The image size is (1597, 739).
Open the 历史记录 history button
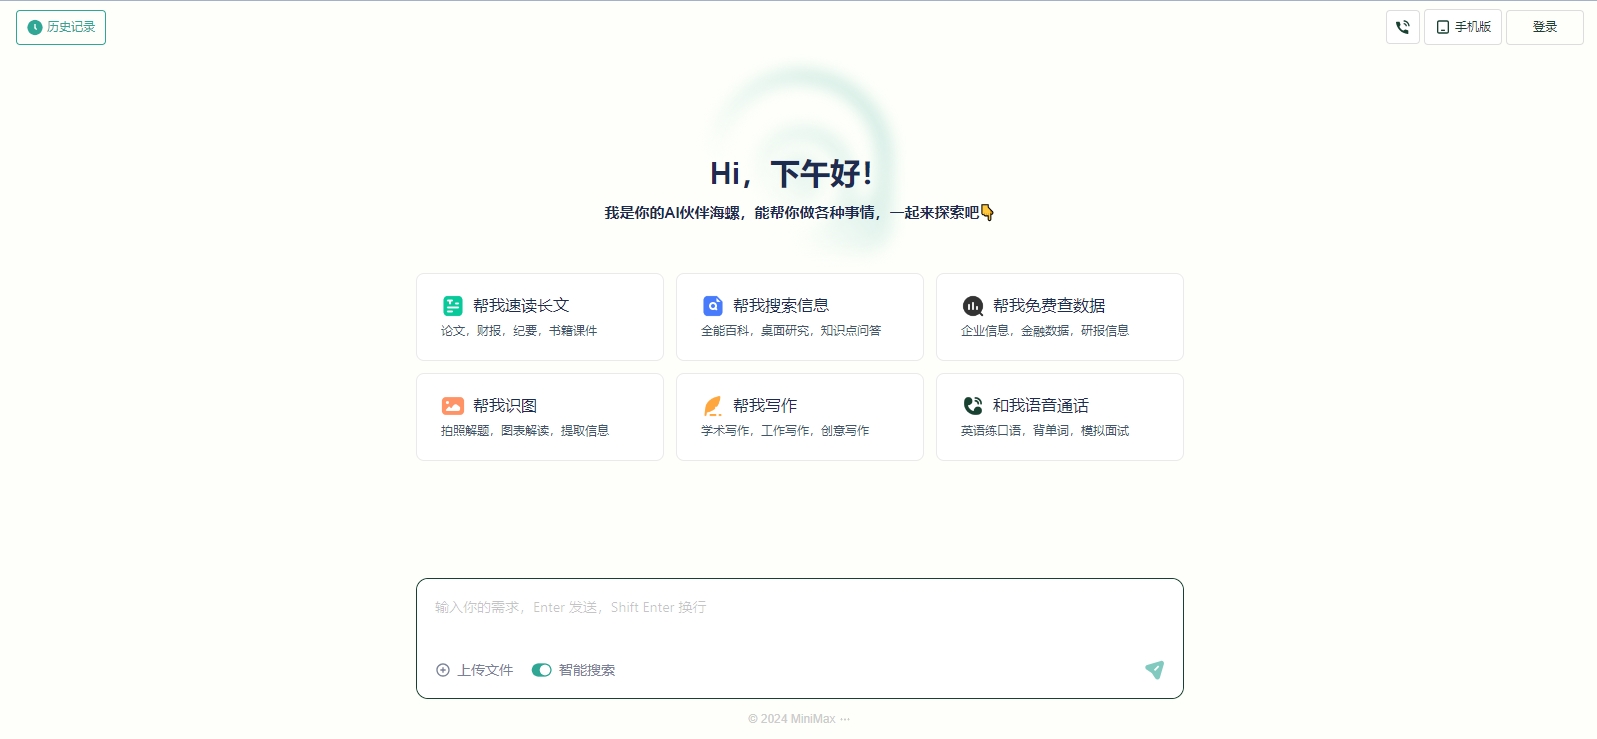tap(61, 27)
